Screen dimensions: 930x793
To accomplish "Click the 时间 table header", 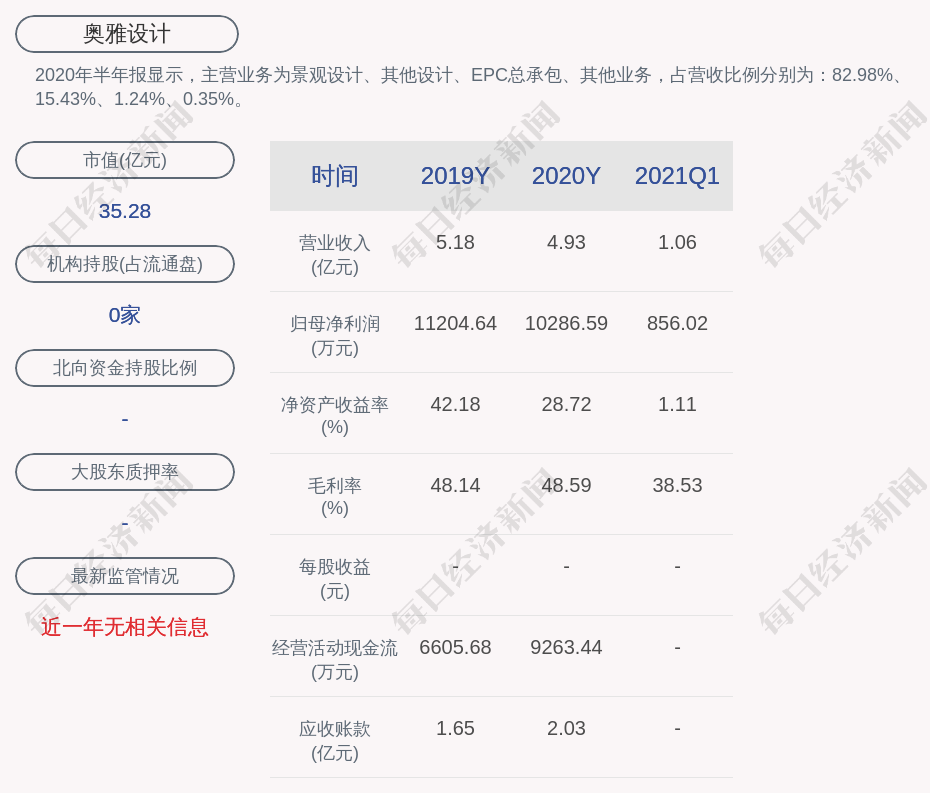I will coord(335,176).
